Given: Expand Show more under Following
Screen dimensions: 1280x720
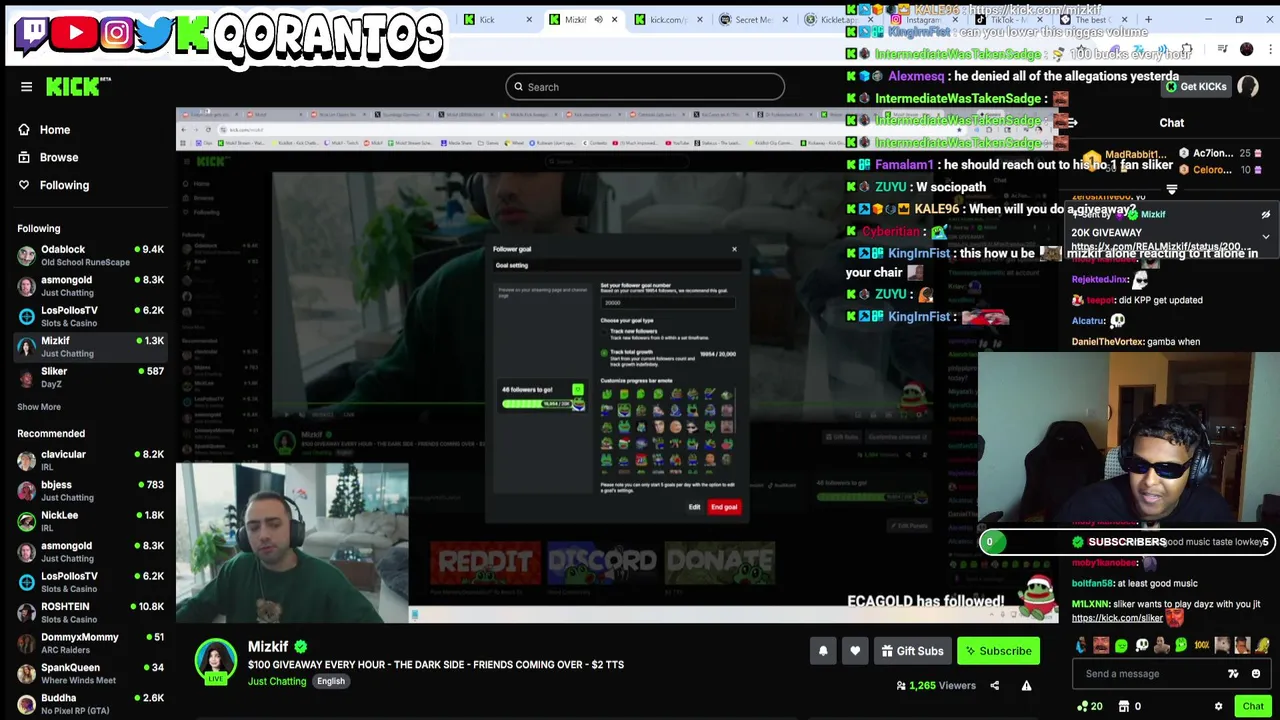Looking at the screenshot, I should [x=39, y=407].
